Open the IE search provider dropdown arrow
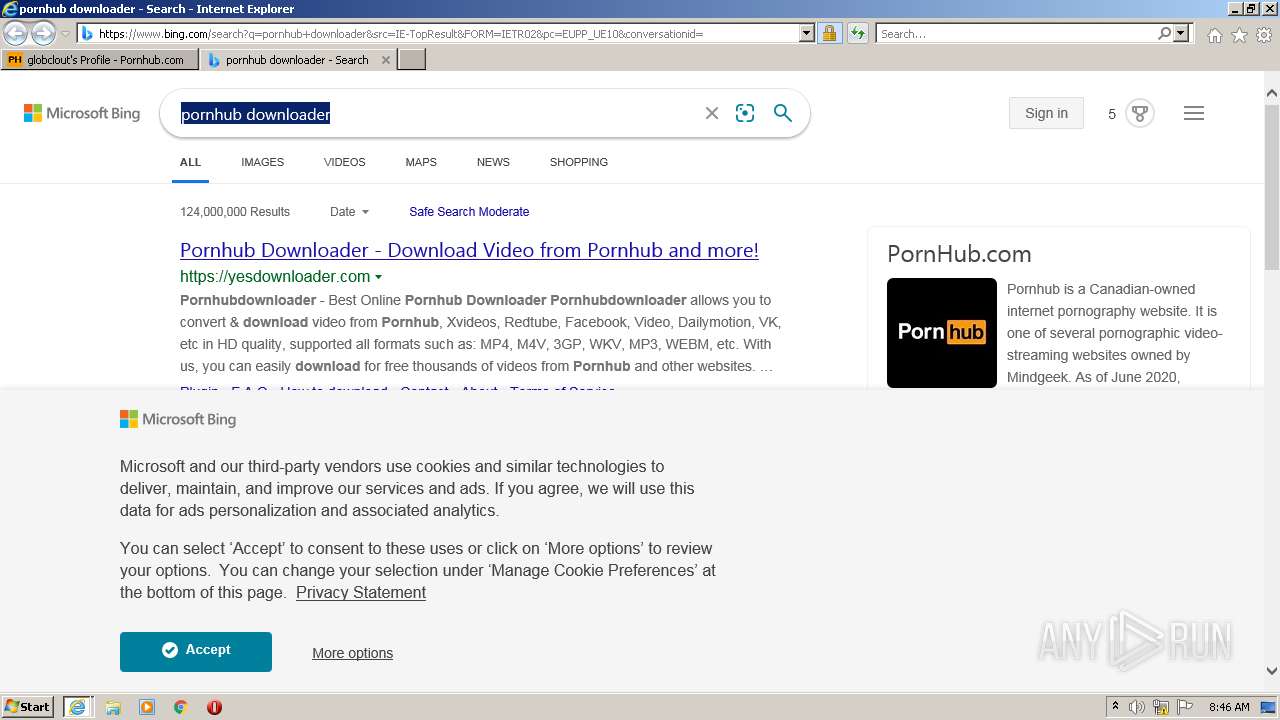 [1181, 33]
